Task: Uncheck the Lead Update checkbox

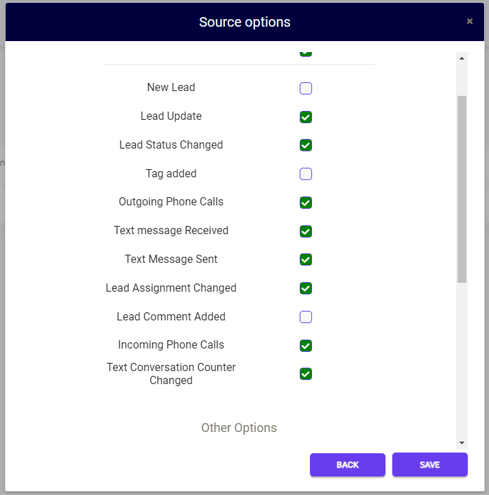Action: (x=305, y=117)
